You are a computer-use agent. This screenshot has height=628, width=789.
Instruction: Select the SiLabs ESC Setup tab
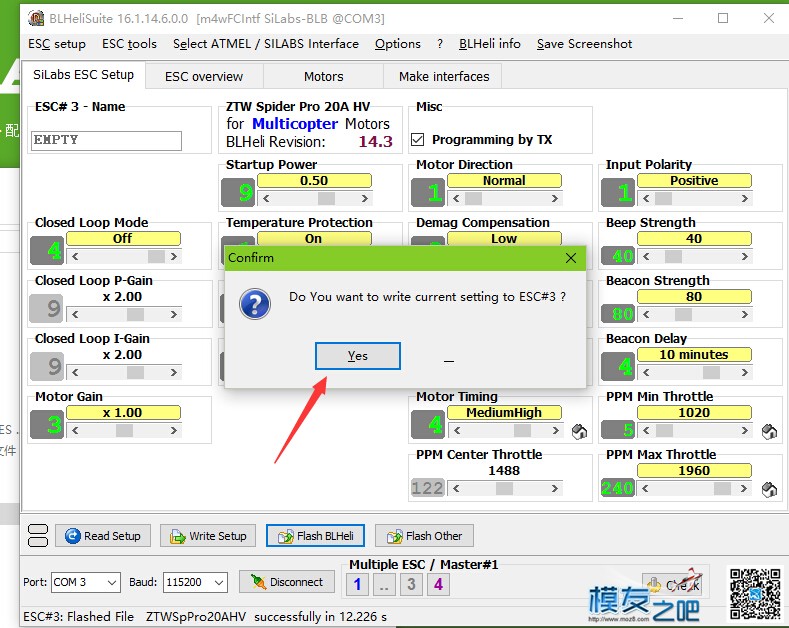tap(84, 75)
